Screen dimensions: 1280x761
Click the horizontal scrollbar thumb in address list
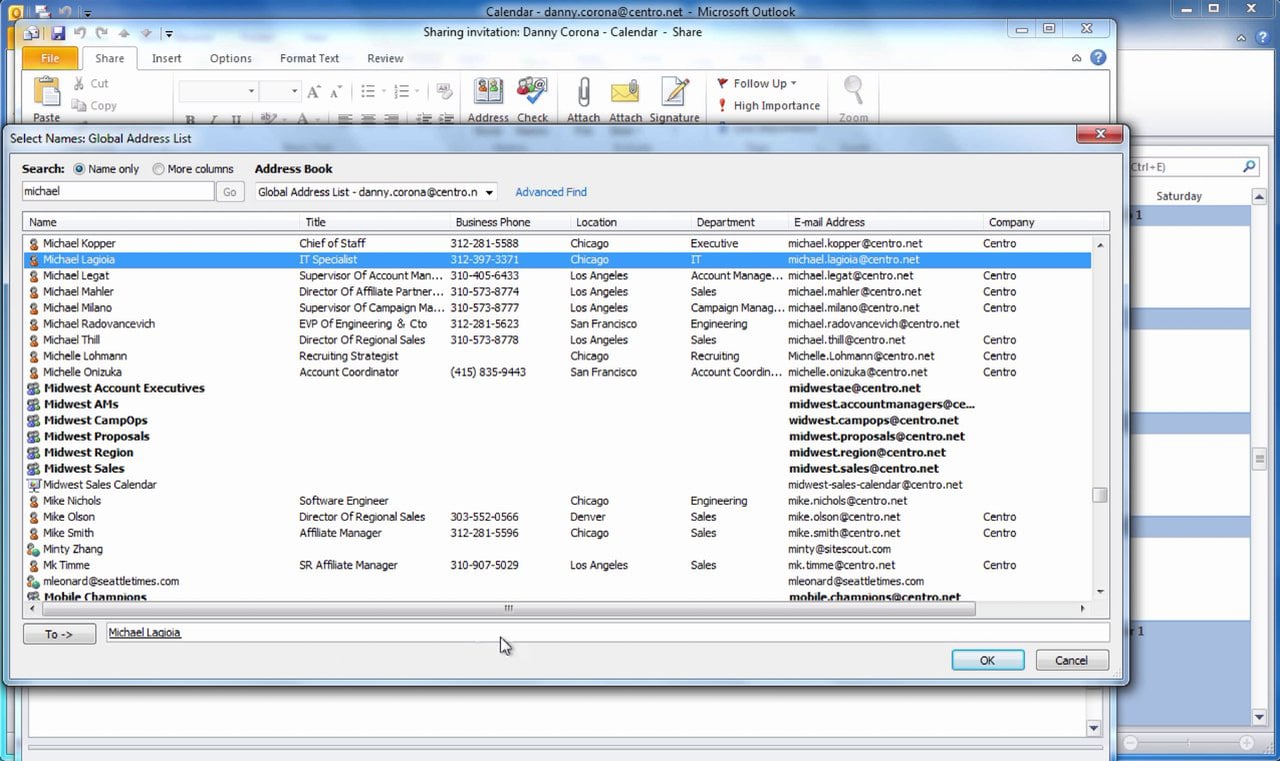pos(508,608)
